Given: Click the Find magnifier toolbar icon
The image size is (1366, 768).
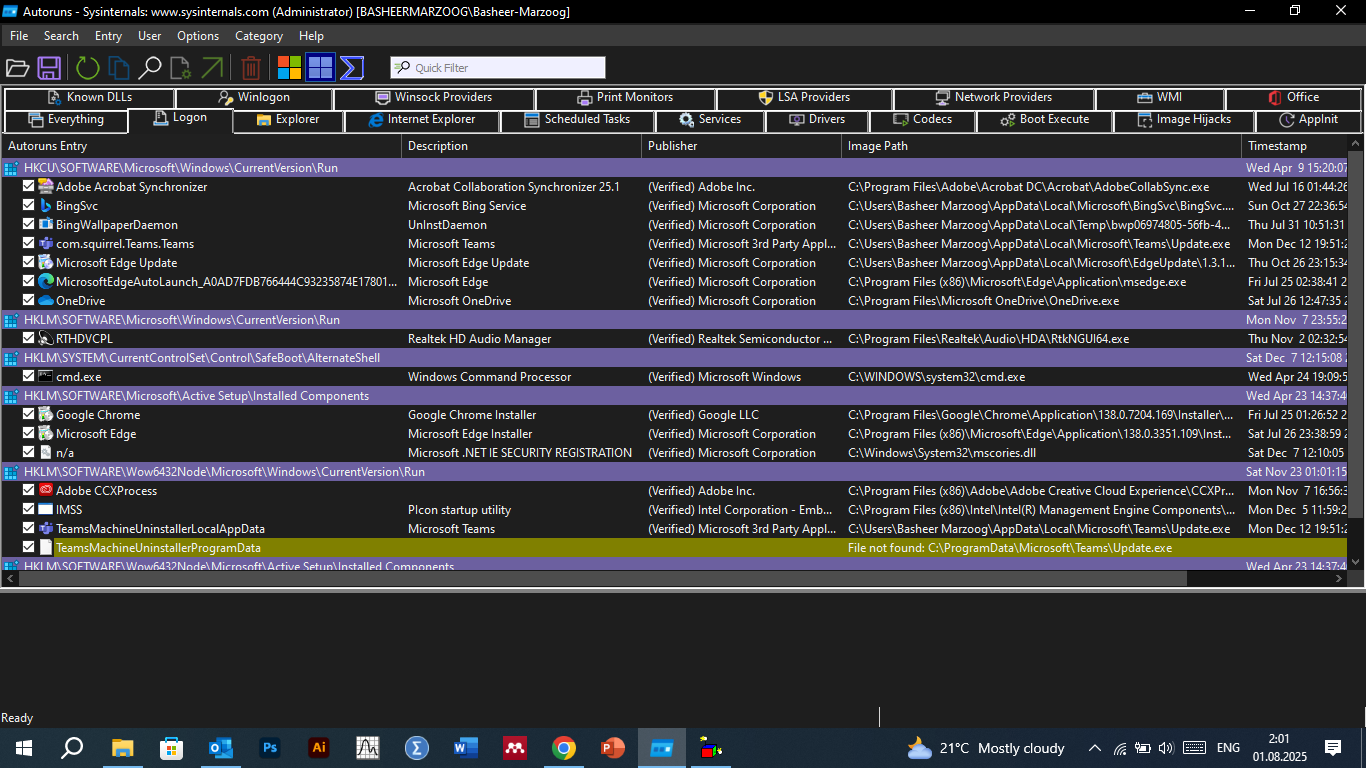Looking at the screenshot, I should click(150, 68).
